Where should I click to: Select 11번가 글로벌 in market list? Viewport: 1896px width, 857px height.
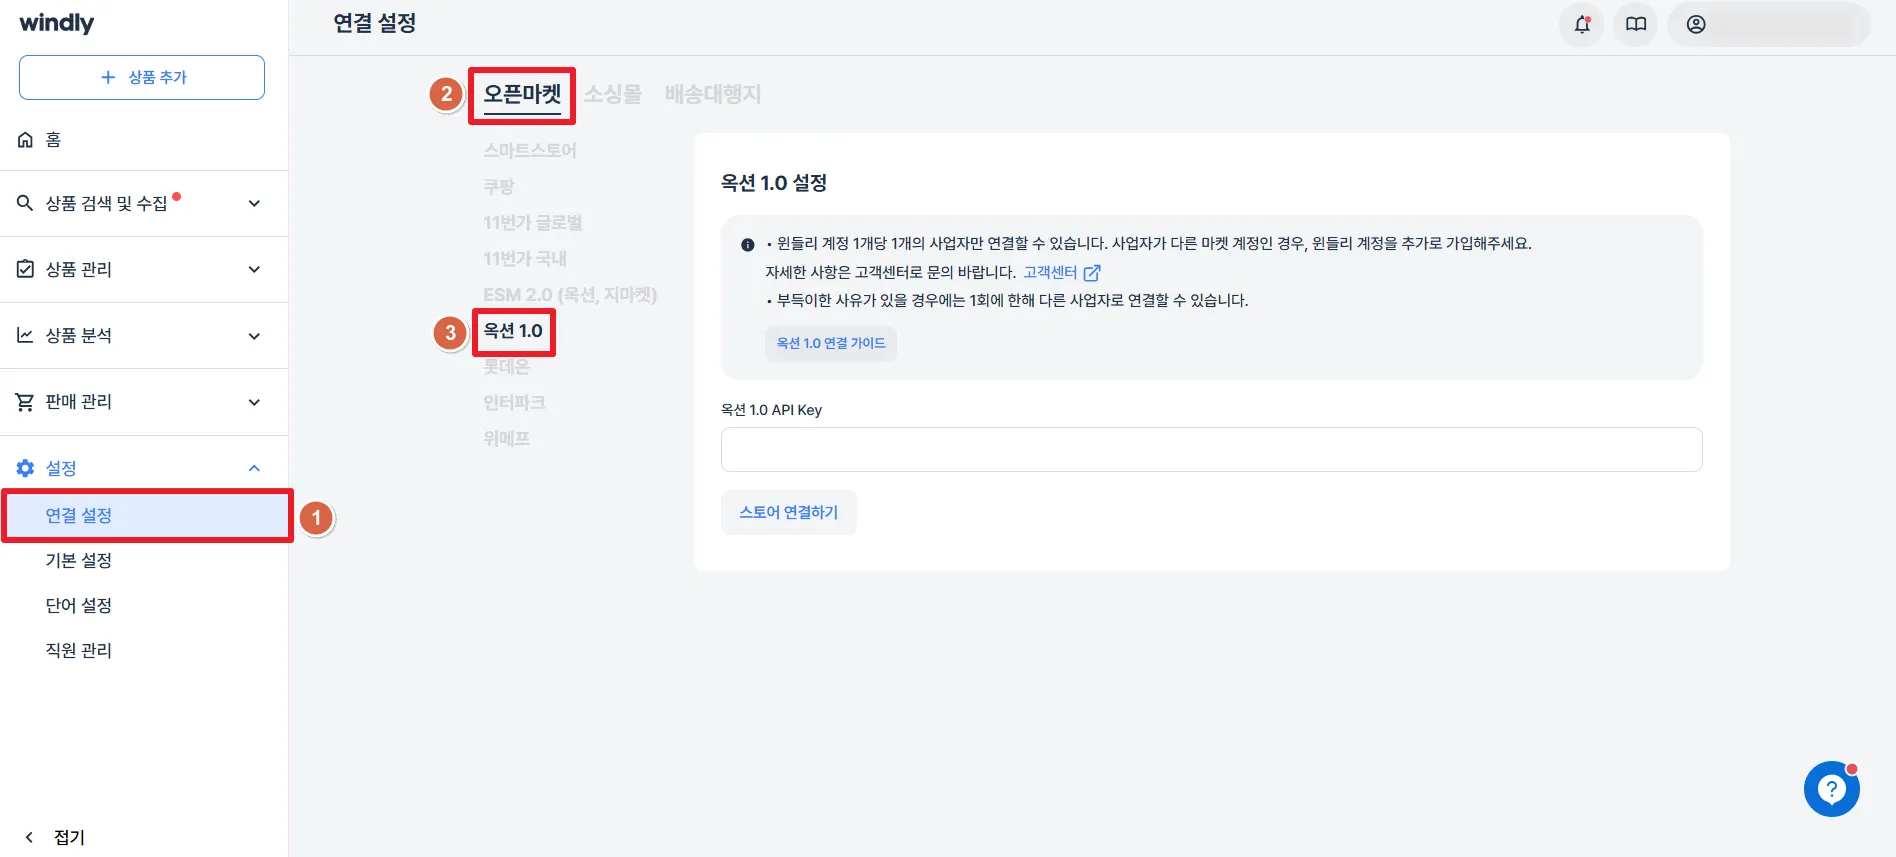(533, 222)
